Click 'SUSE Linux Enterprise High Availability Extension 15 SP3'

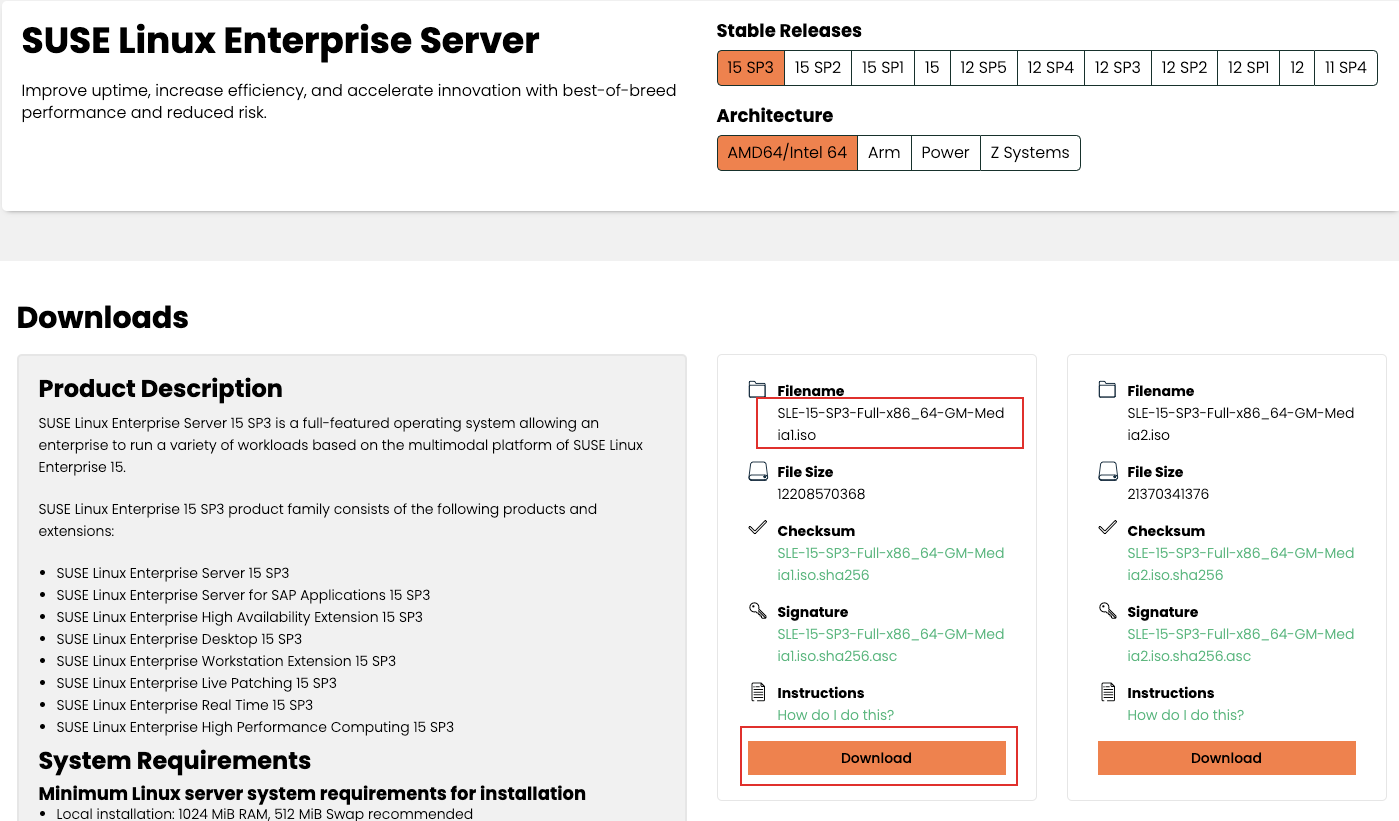pyautogui.click(x=239, y=617)
